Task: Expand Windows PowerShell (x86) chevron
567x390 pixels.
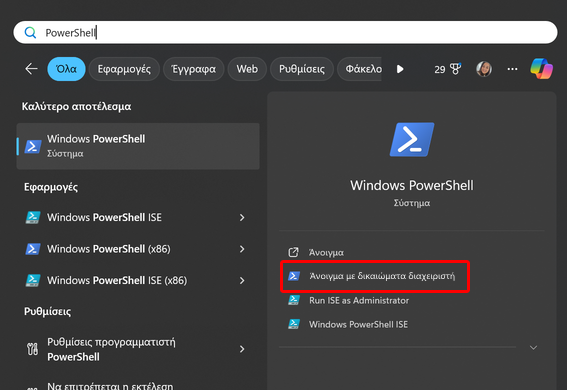Action: (x=242, y=249)
